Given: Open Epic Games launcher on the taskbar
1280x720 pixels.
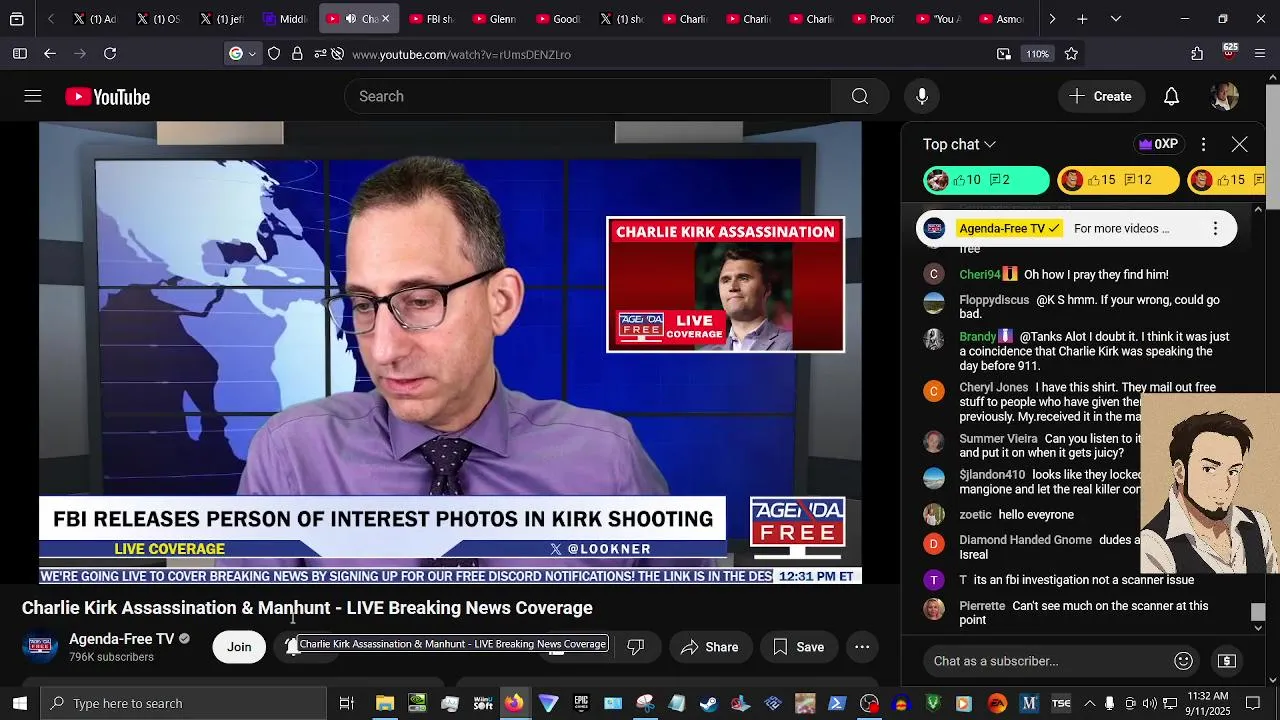Looking at the screenshot, I should pos(580,703).
